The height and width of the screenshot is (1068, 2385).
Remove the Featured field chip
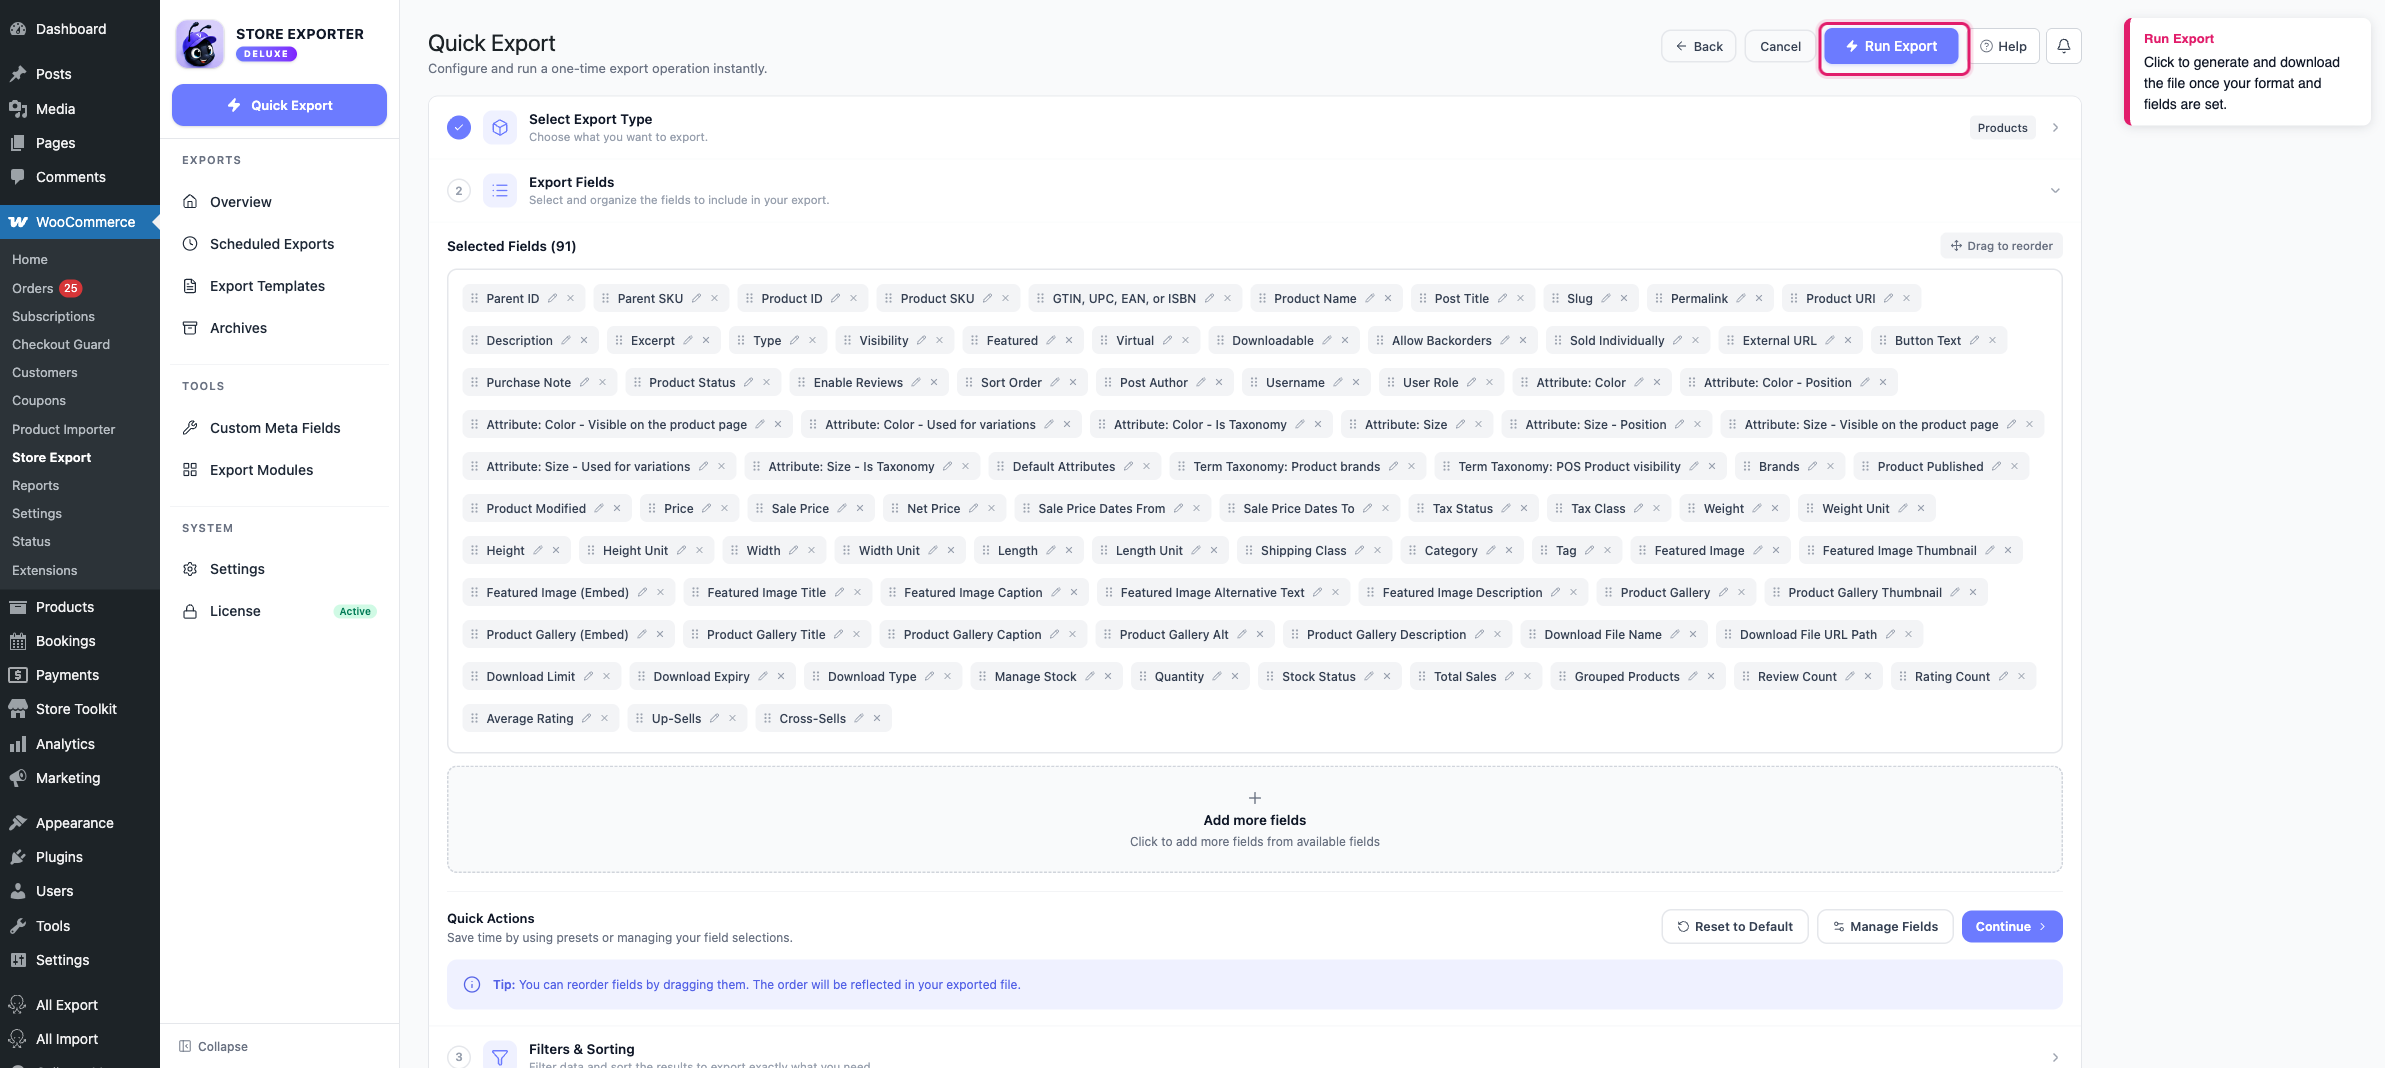(1069, 340)
